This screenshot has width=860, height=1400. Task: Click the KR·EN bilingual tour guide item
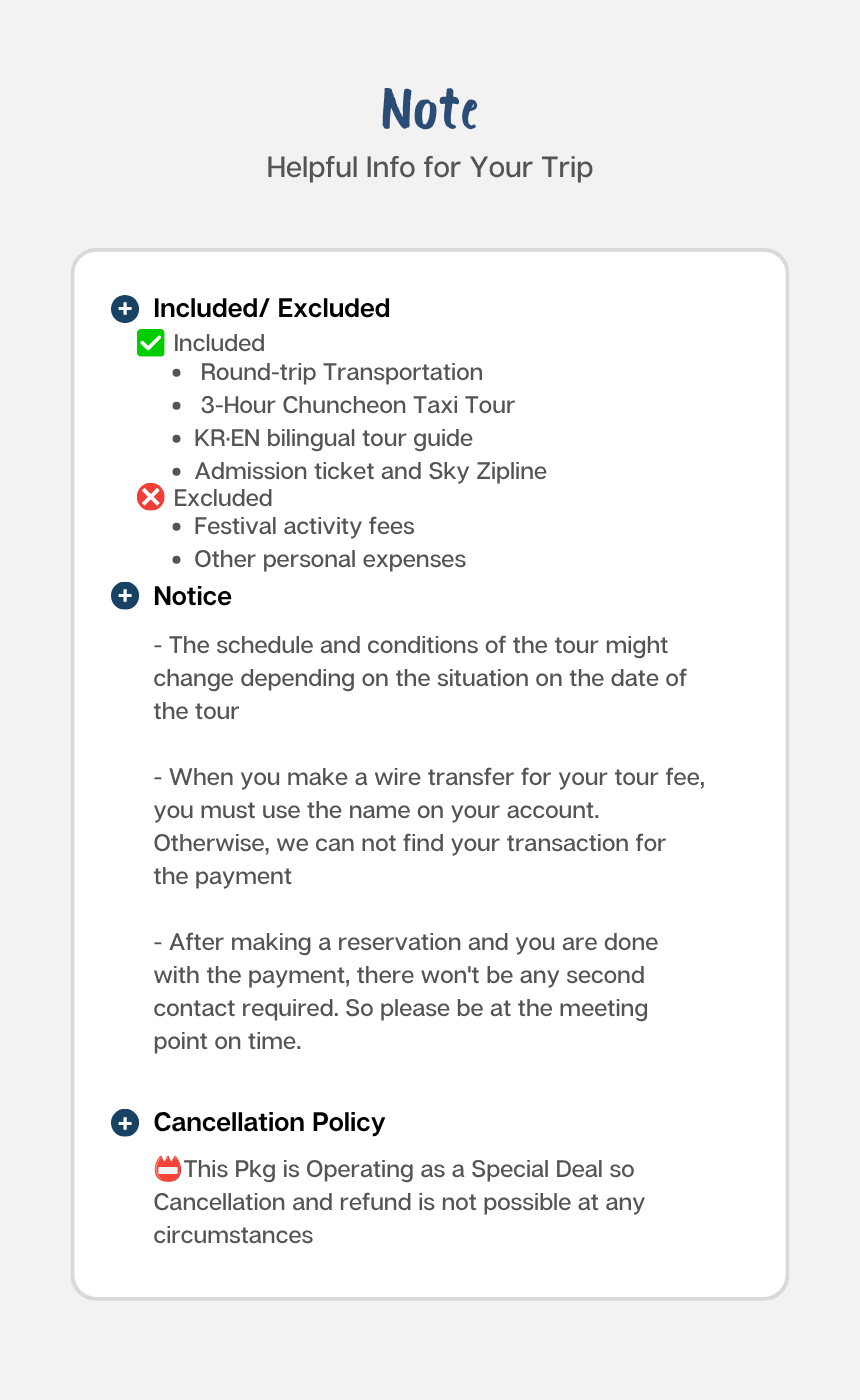[x=333, y=438]
